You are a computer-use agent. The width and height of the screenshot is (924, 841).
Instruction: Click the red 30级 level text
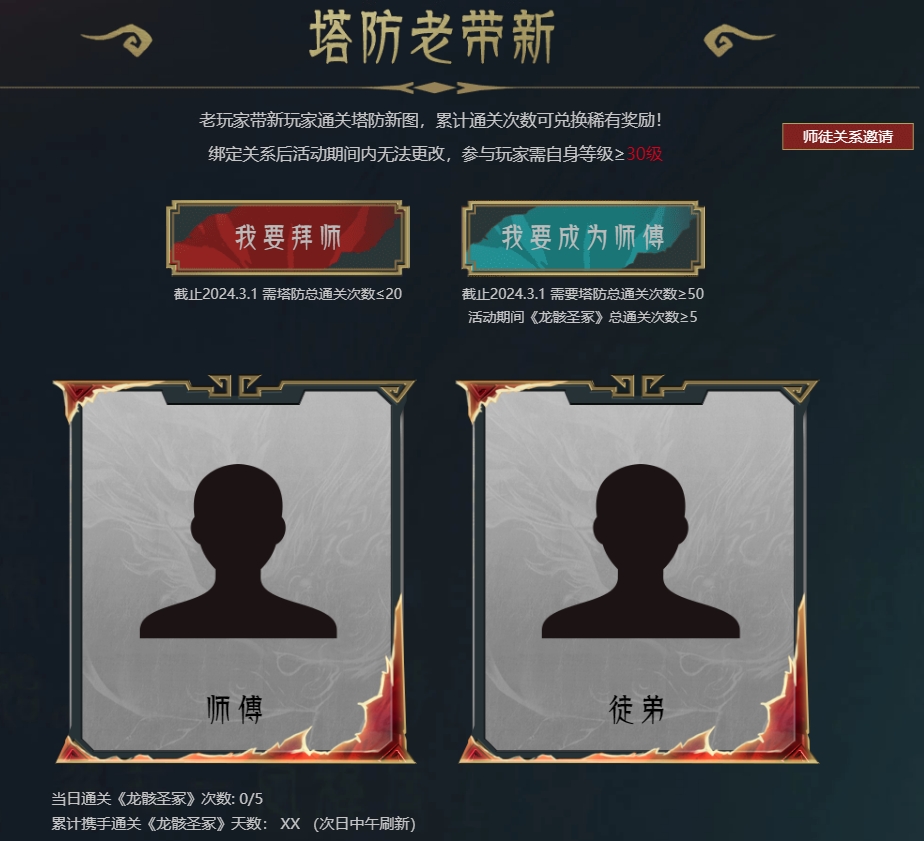(x=644, y=154)
